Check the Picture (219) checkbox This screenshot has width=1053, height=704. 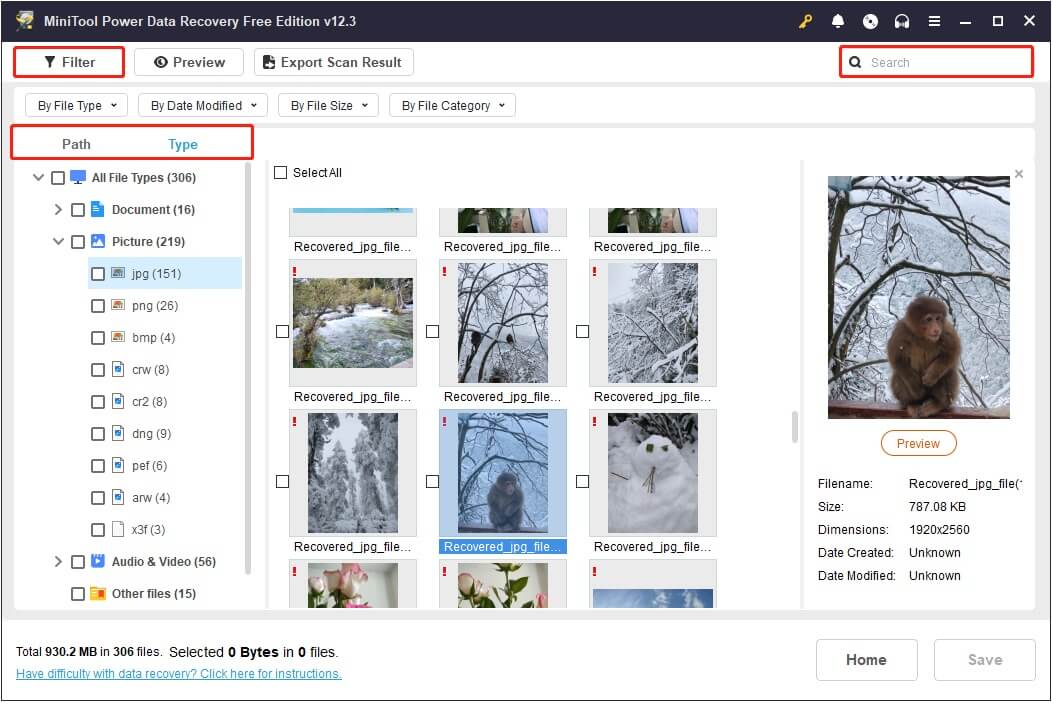[x=78, y=242]
